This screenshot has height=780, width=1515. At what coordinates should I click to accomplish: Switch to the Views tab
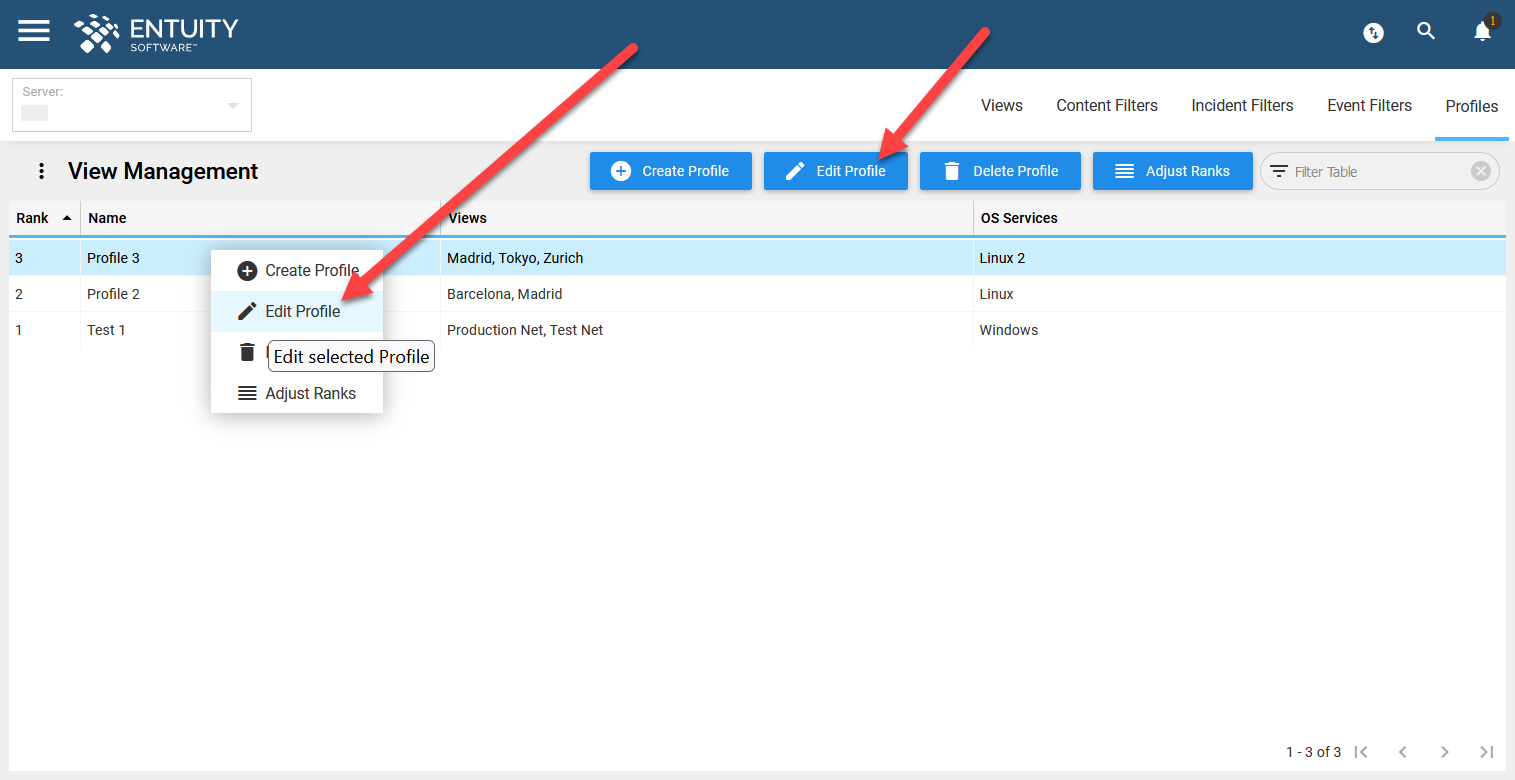1002,105
